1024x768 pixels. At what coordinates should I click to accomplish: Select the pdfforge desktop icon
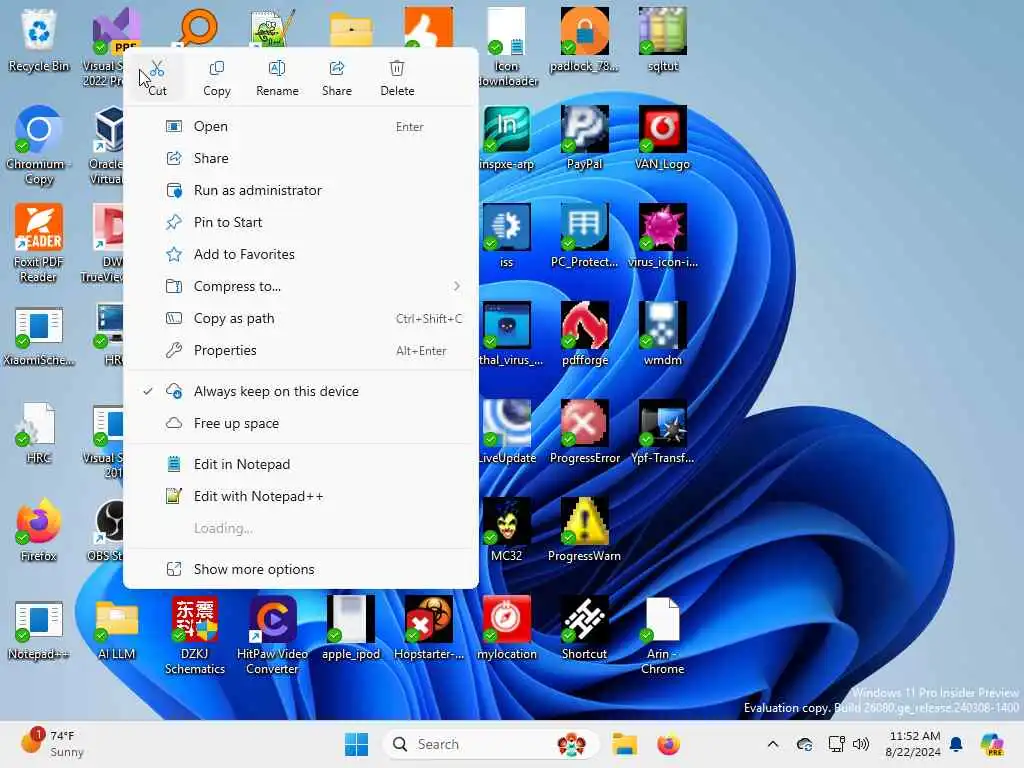point(584,334)
